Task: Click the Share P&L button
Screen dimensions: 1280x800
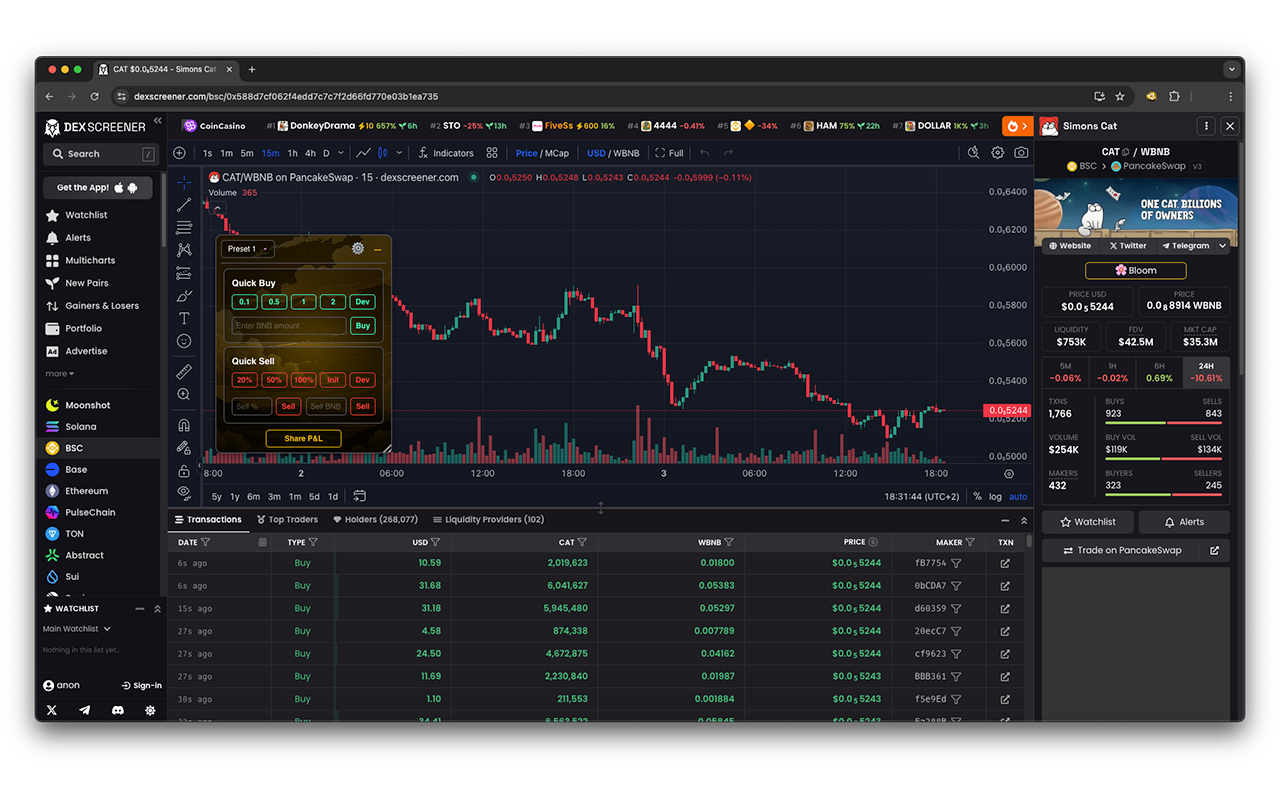Action: (303, 438)
